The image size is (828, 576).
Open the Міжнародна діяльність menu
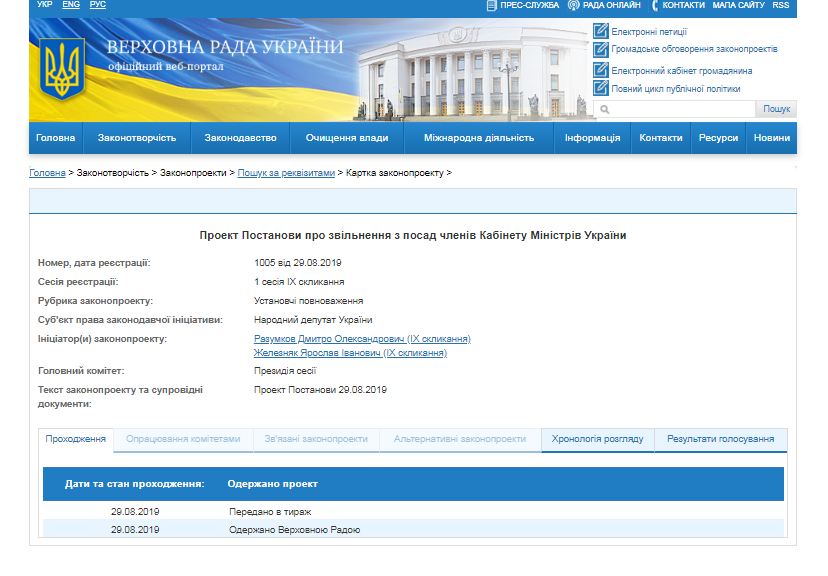pyautogui.click(x=479, y=138)
